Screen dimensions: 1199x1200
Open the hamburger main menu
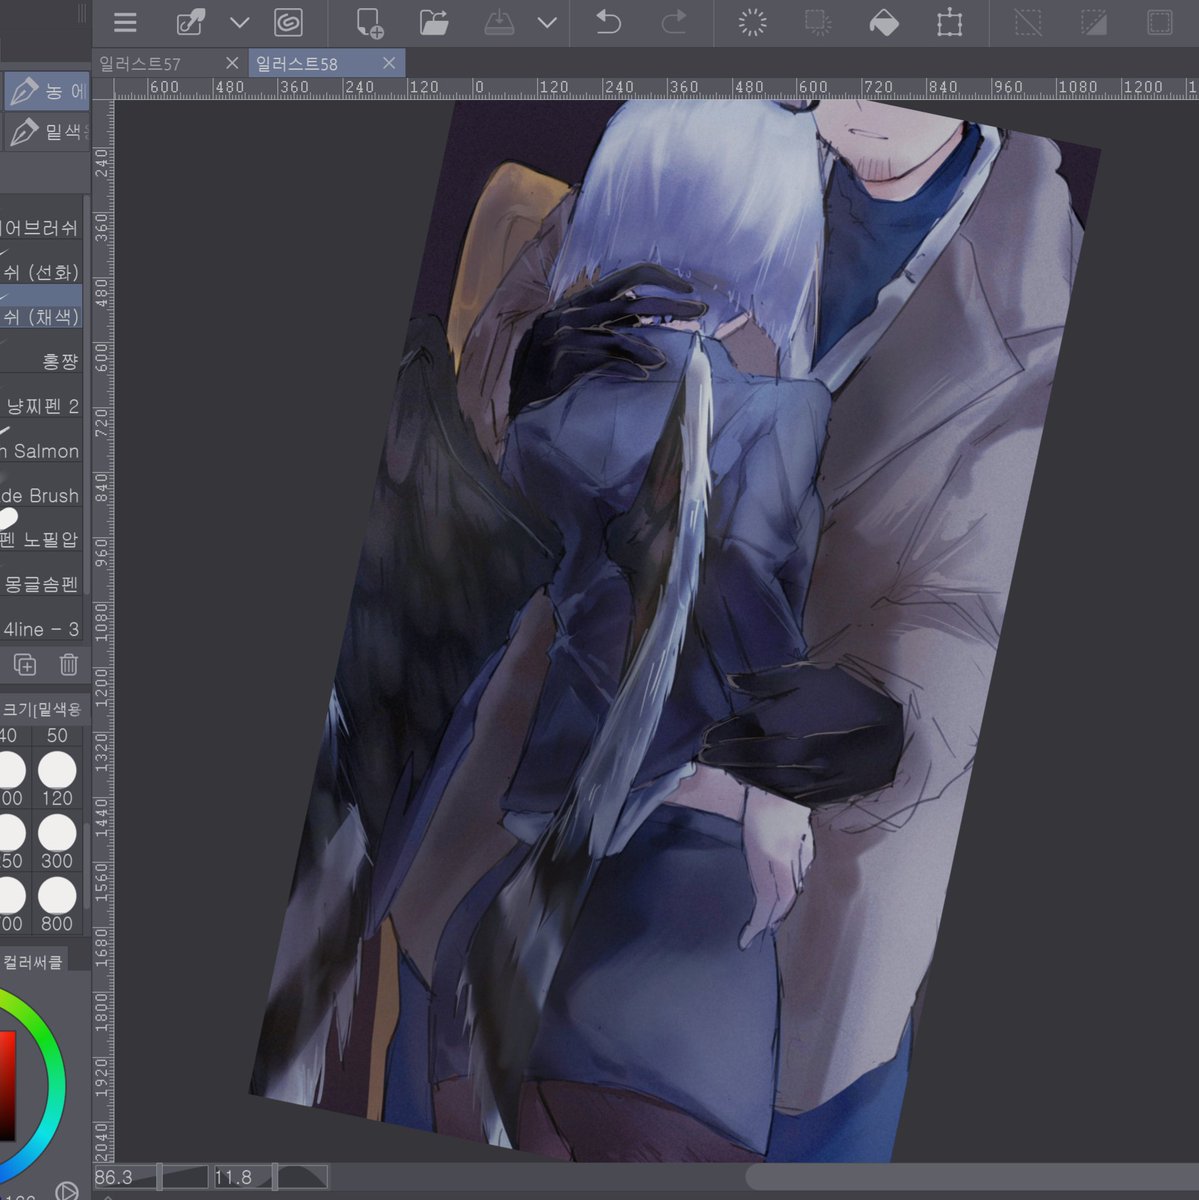pos(125,22)
